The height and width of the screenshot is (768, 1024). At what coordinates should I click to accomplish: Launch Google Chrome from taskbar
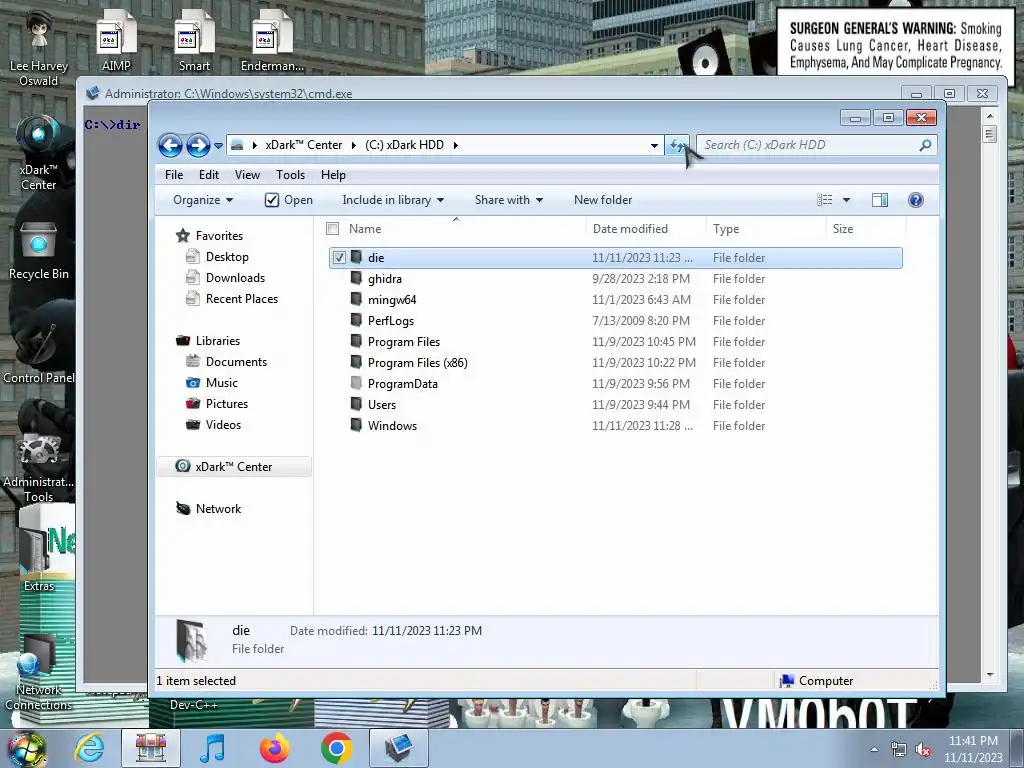click(336, 748)
